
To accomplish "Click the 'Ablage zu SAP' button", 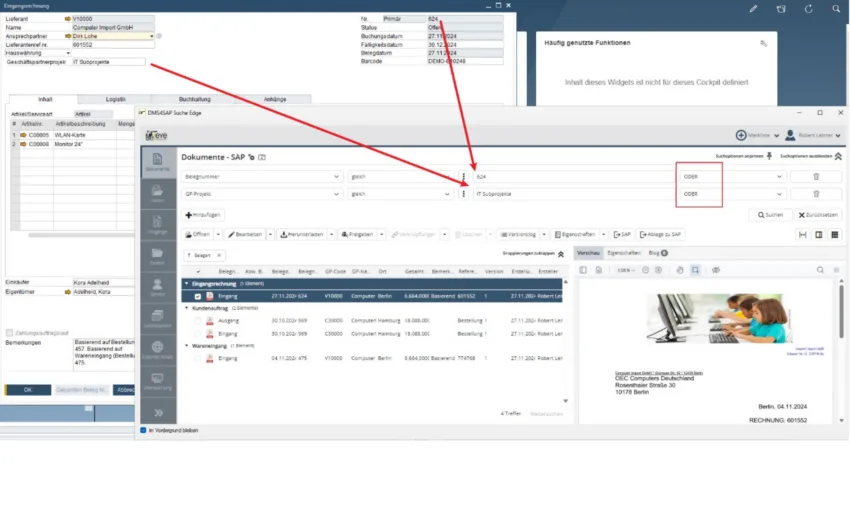I will point(660,235).
